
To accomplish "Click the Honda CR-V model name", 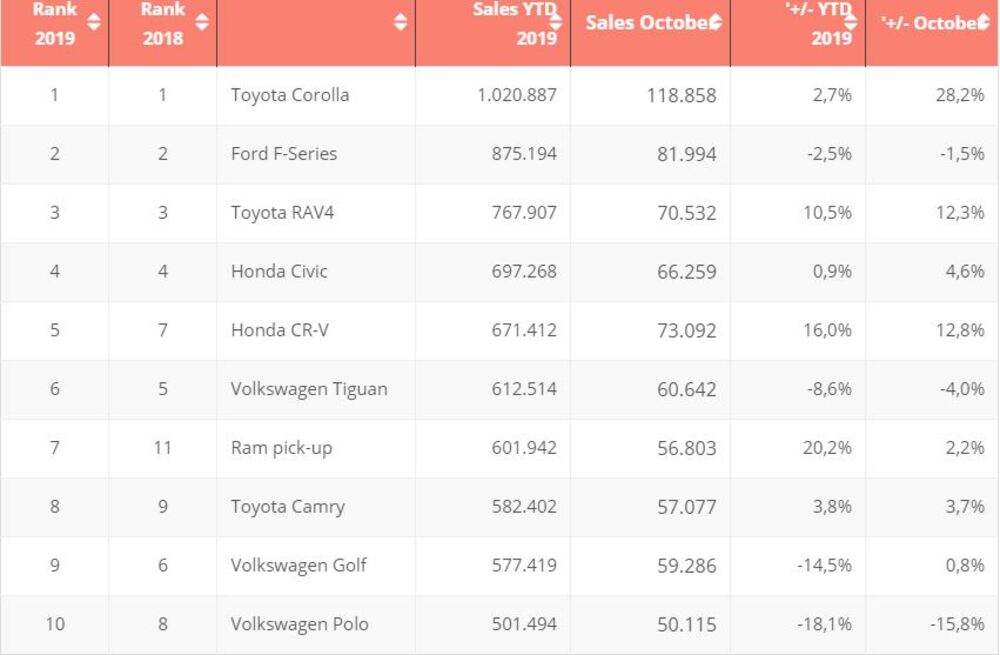I will (x=280, y=330).
